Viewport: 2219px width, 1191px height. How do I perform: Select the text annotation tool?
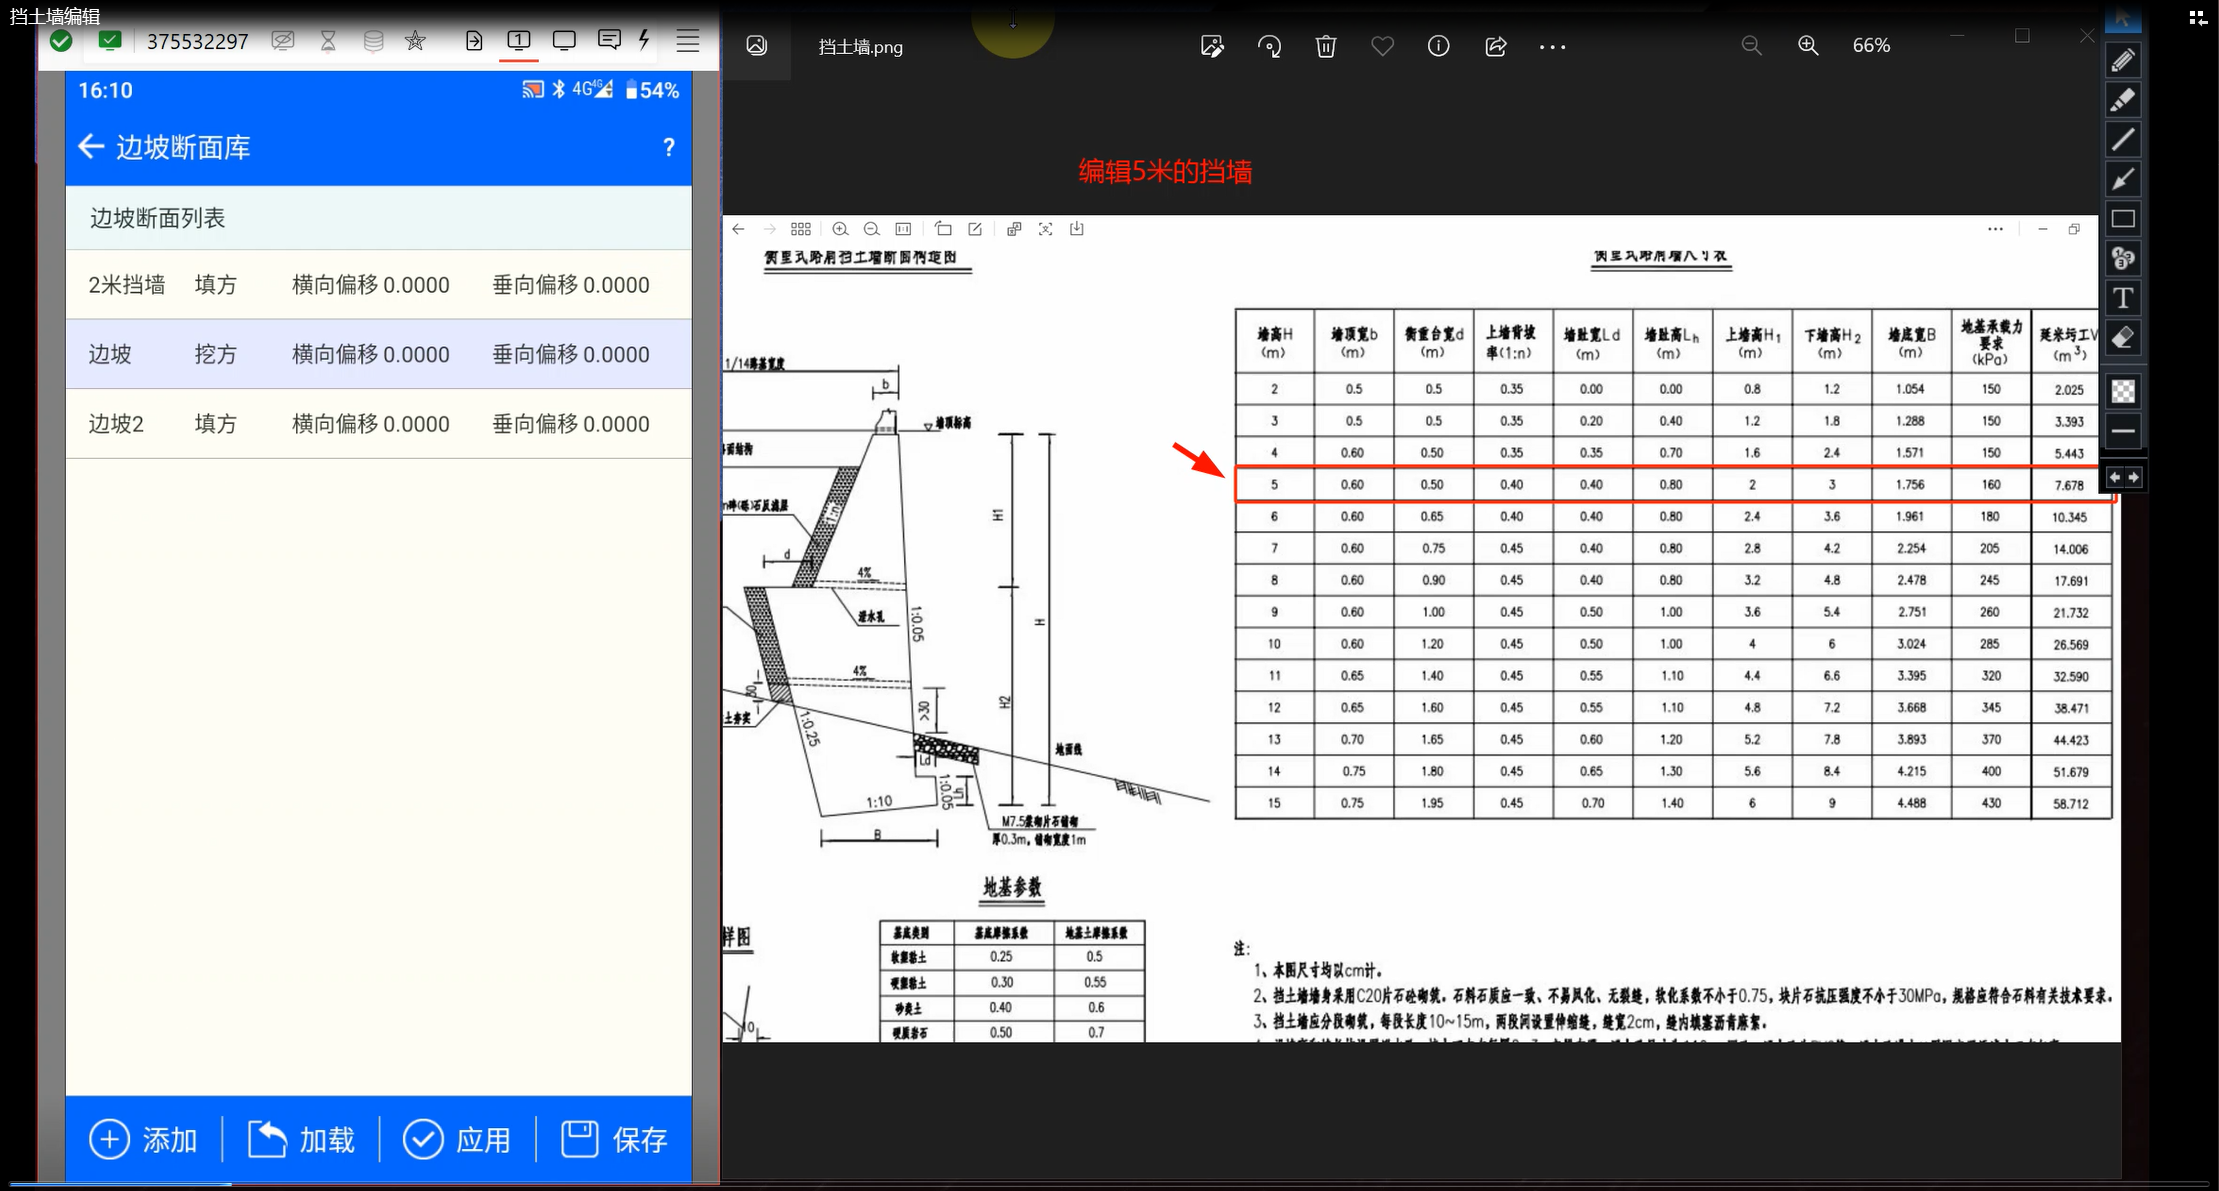pyautogui.click(x=2122, y=298)
